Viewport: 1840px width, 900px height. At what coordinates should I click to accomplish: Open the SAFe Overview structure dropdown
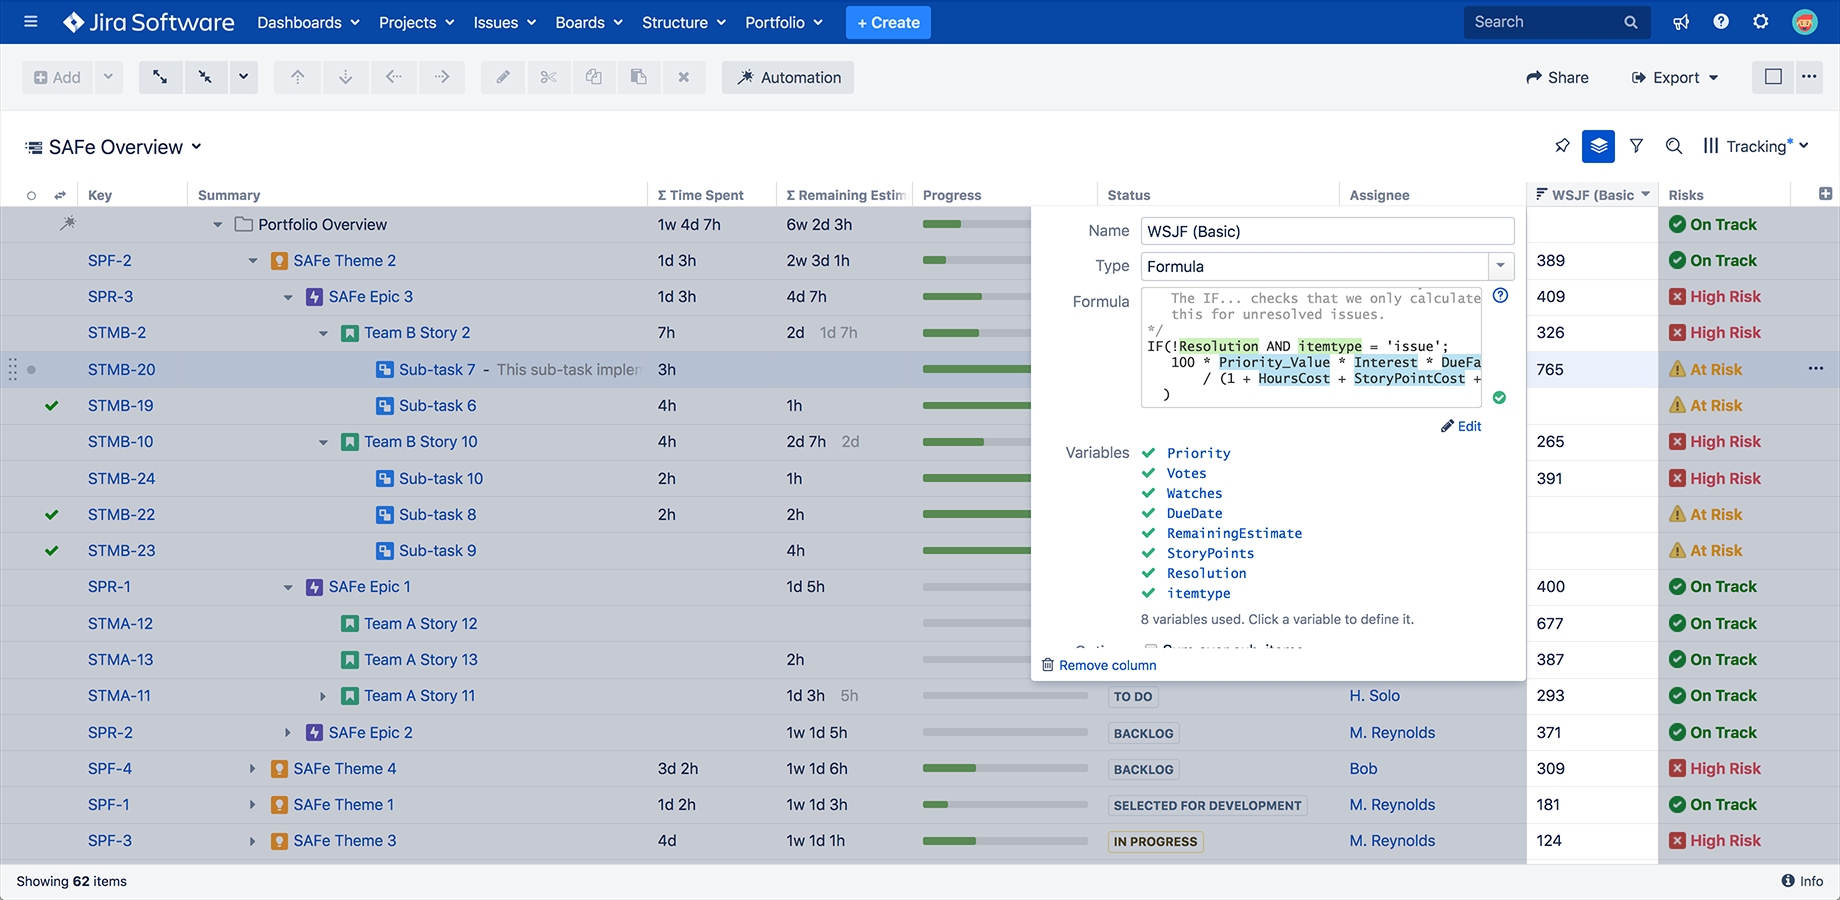pos(114,147)
